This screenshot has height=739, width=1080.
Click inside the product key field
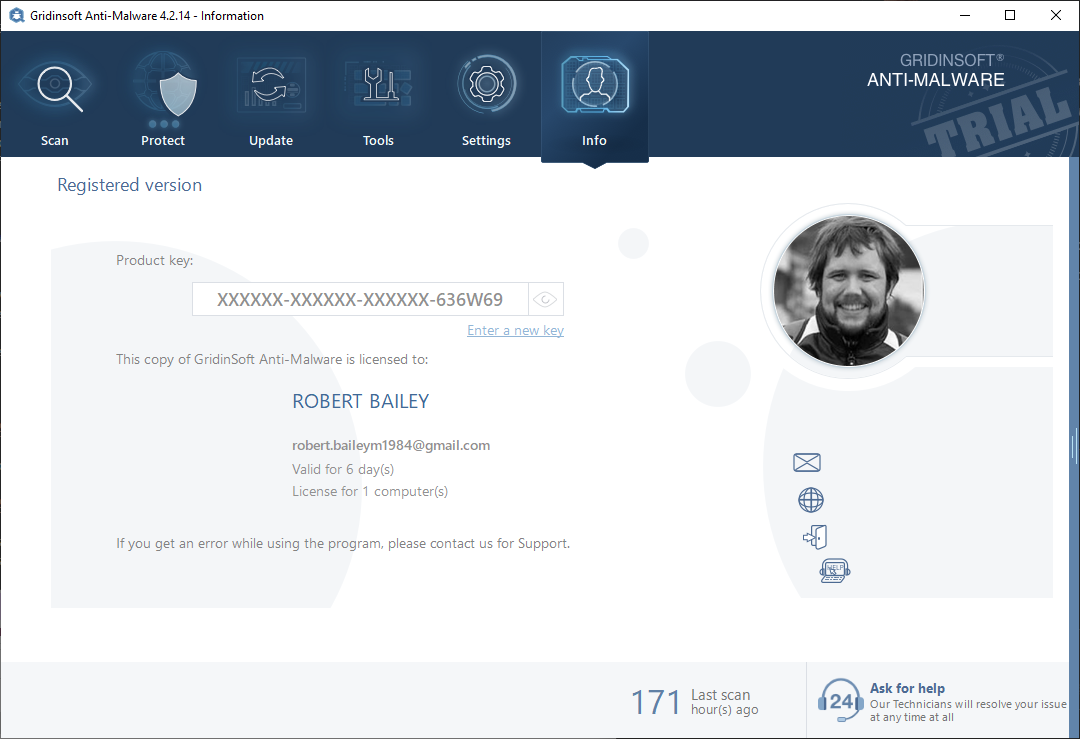click(x=360, y=299)
